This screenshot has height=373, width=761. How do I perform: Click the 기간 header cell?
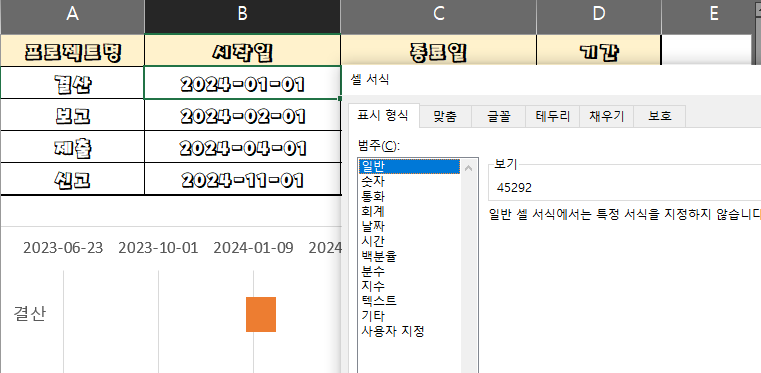coord(599,50)
